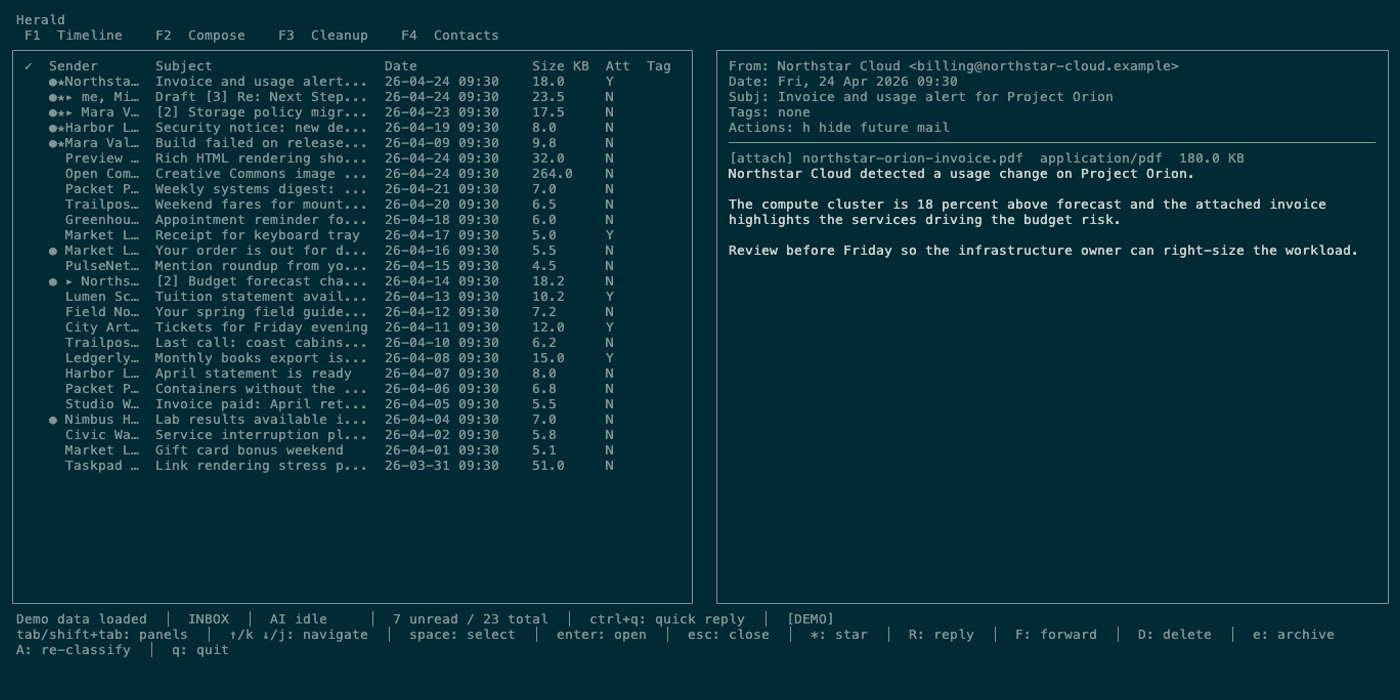Switch to the F3 Cleanup tab

(323, 35)
